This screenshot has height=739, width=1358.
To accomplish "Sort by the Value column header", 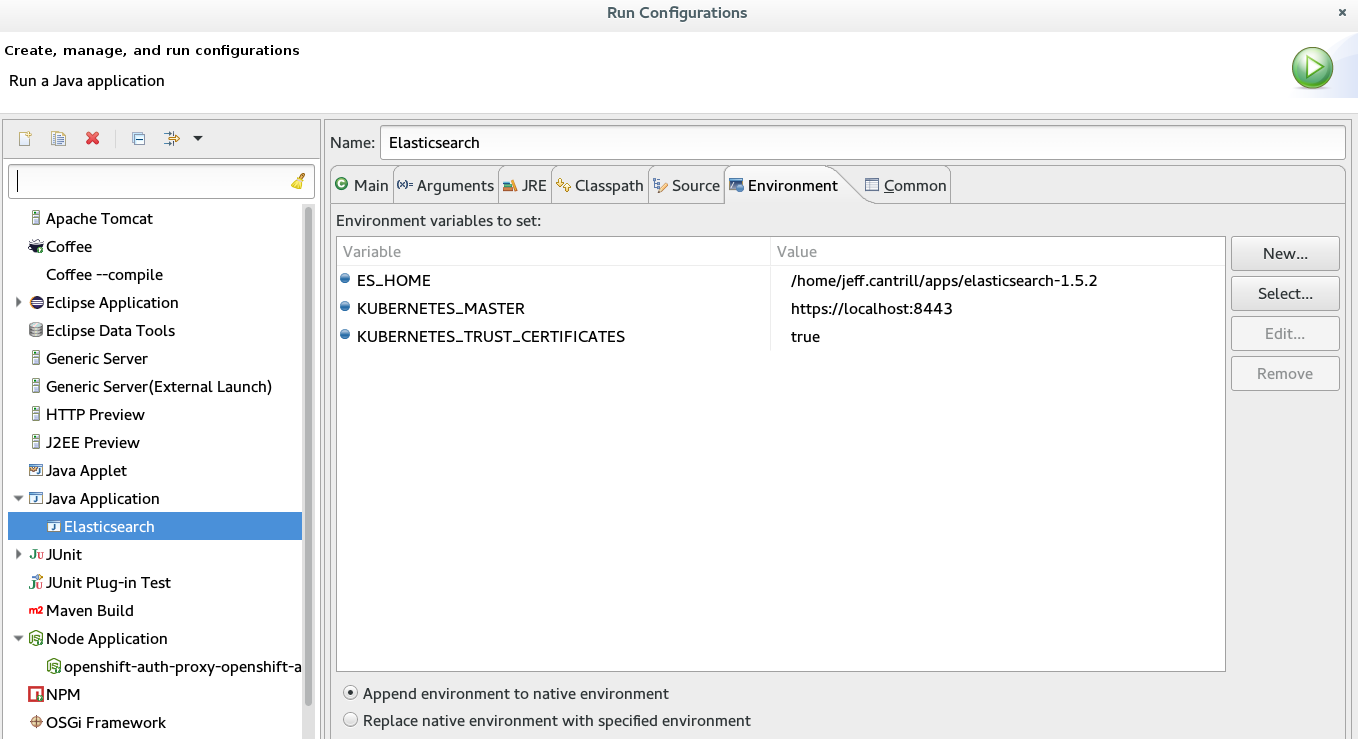I will (997, 251).
